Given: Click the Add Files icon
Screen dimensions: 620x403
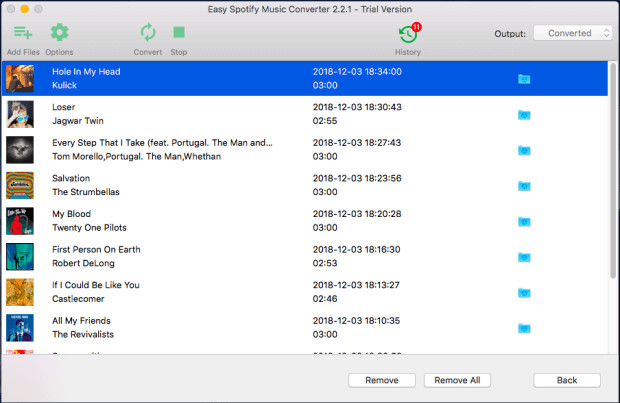Looking at the screenshot, I should point(23,33).
